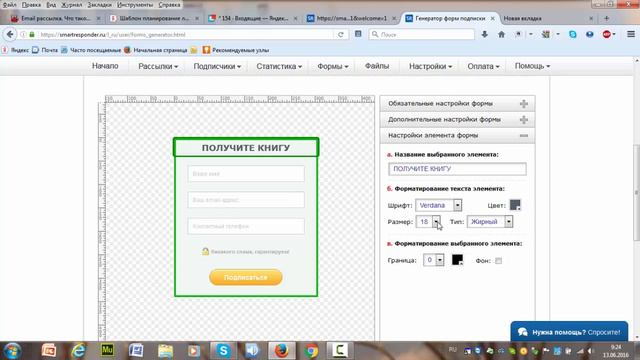Open Adobe Muse from the taskbar
Viewport: 640px width, 360px height.
point(107,351)
